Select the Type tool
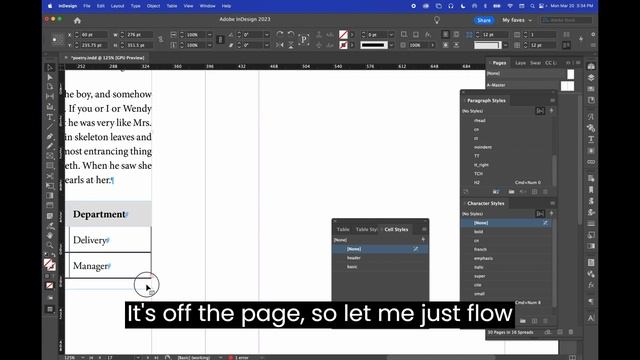 pyautogui.click(x=50, y=117)
